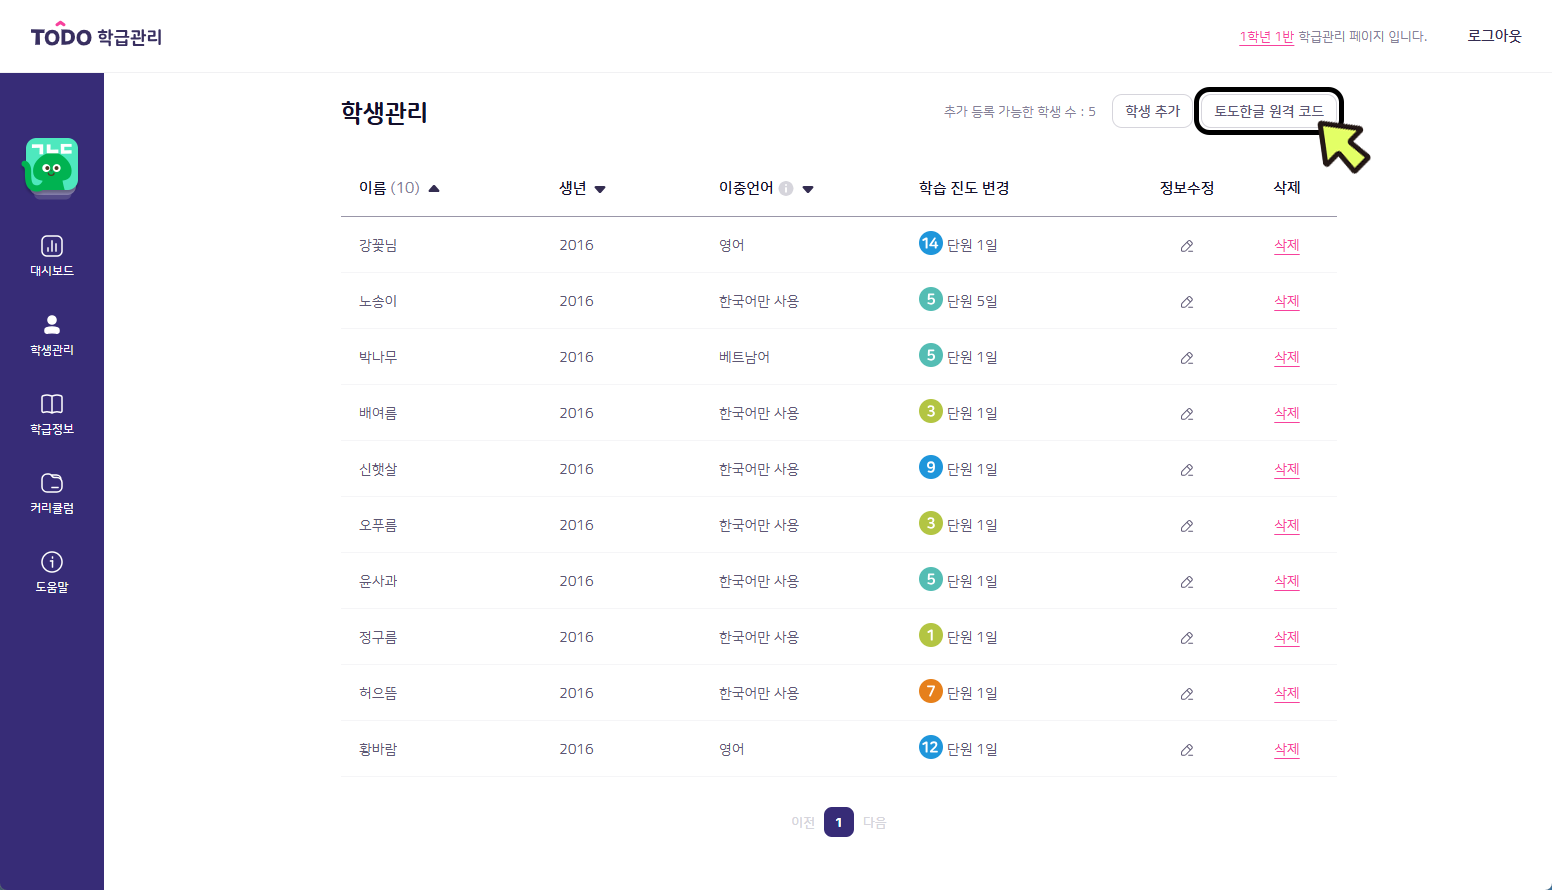
Task: Sort by 이름 column arrow
Action: (x=434, y=188)
